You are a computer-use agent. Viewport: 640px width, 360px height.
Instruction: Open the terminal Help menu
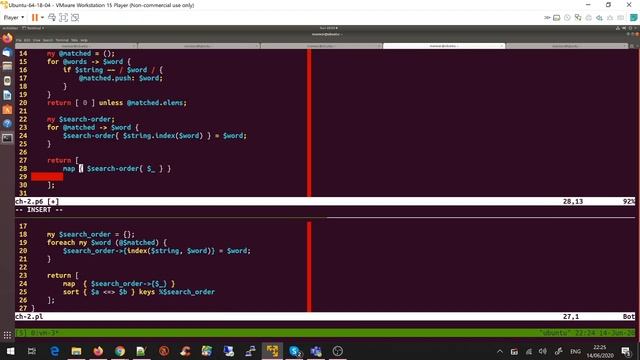(84, 40)
